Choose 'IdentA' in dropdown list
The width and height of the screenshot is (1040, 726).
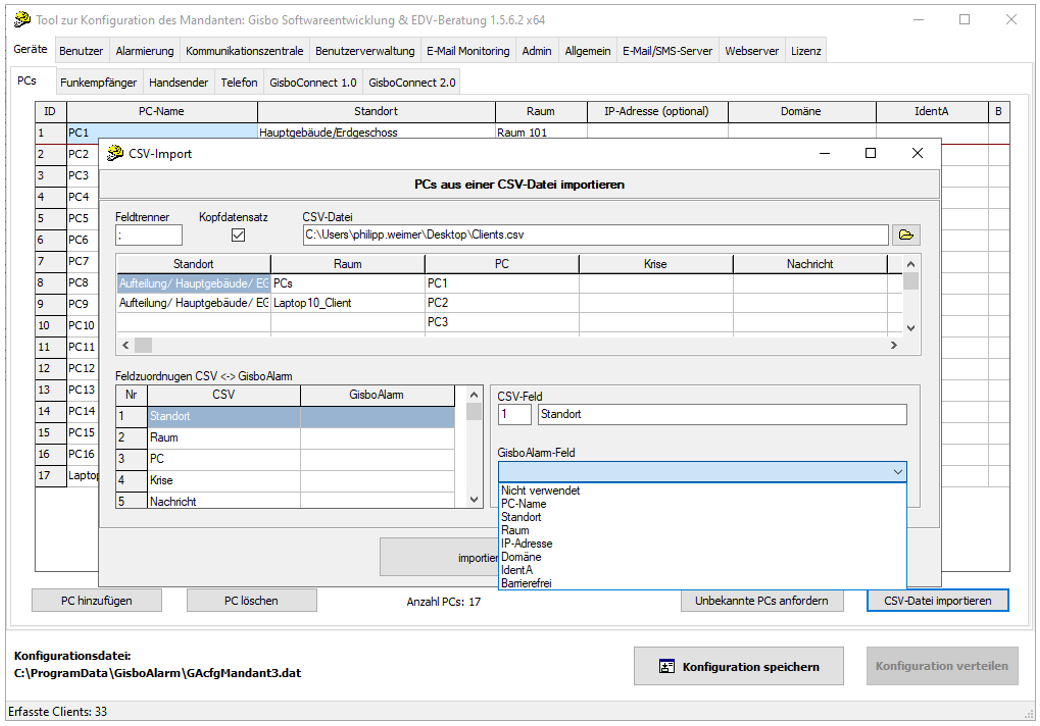pos(517,570)
